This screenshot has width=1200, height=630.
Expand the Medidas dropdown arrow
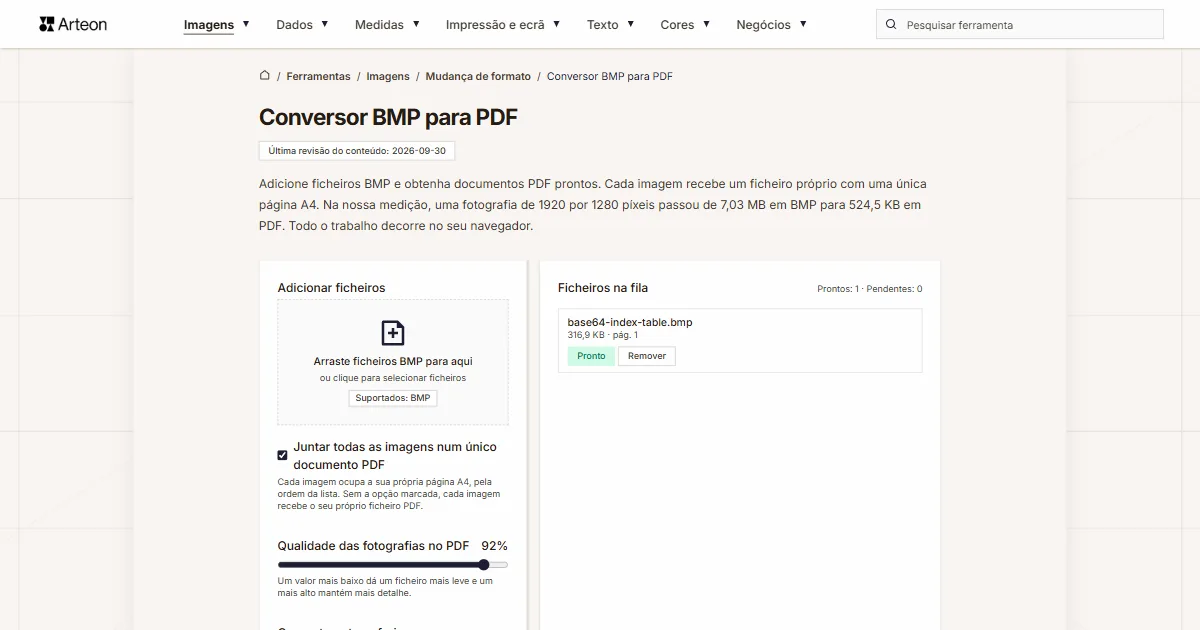pyautogui.click(x=416, y=23)
